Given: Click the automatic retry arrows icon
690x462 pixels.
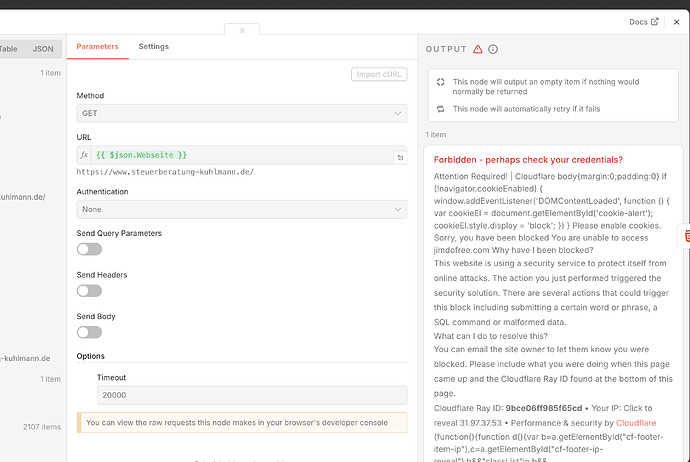Looking at the screenshot, I should pos(440,108).
